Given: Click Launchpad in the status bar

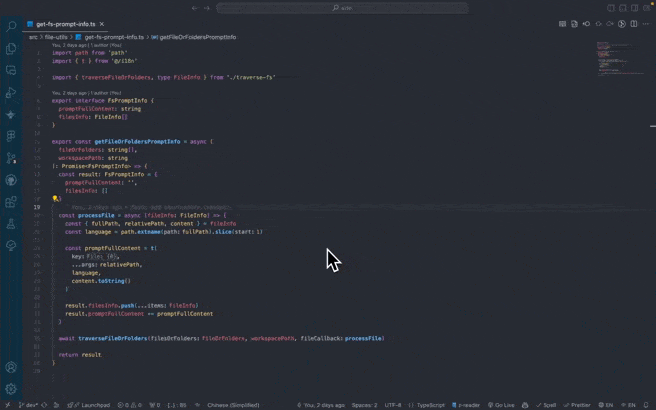Looking at the screenshot, I should pos(89,405).
